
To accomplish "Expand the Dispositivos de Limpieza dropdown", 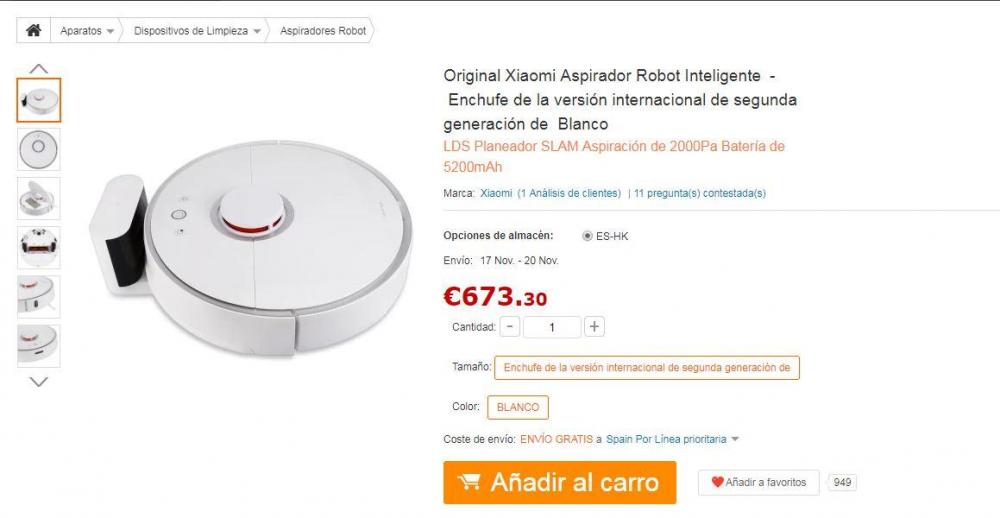I will (x=256, y=31).
